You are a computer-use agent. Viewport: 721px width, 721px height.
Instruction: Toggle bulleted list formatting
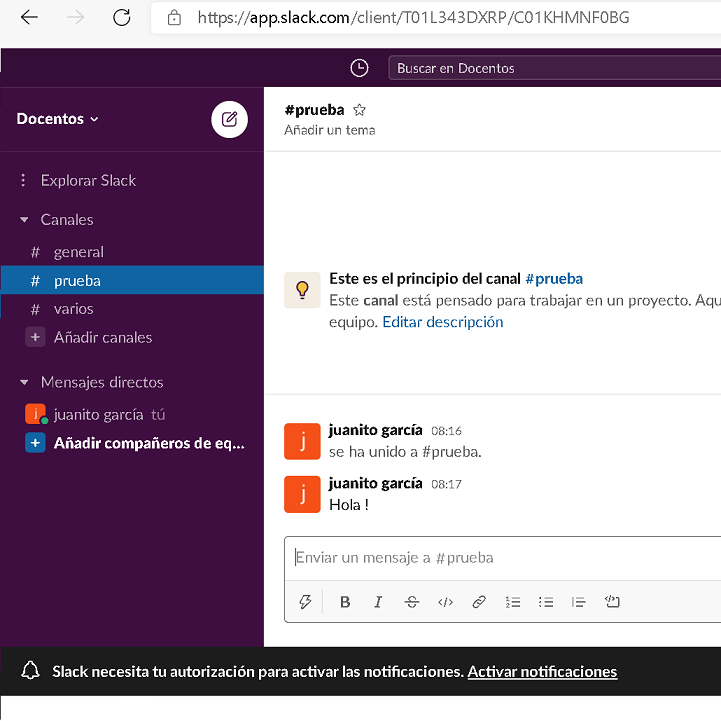[x=546, y=602]
